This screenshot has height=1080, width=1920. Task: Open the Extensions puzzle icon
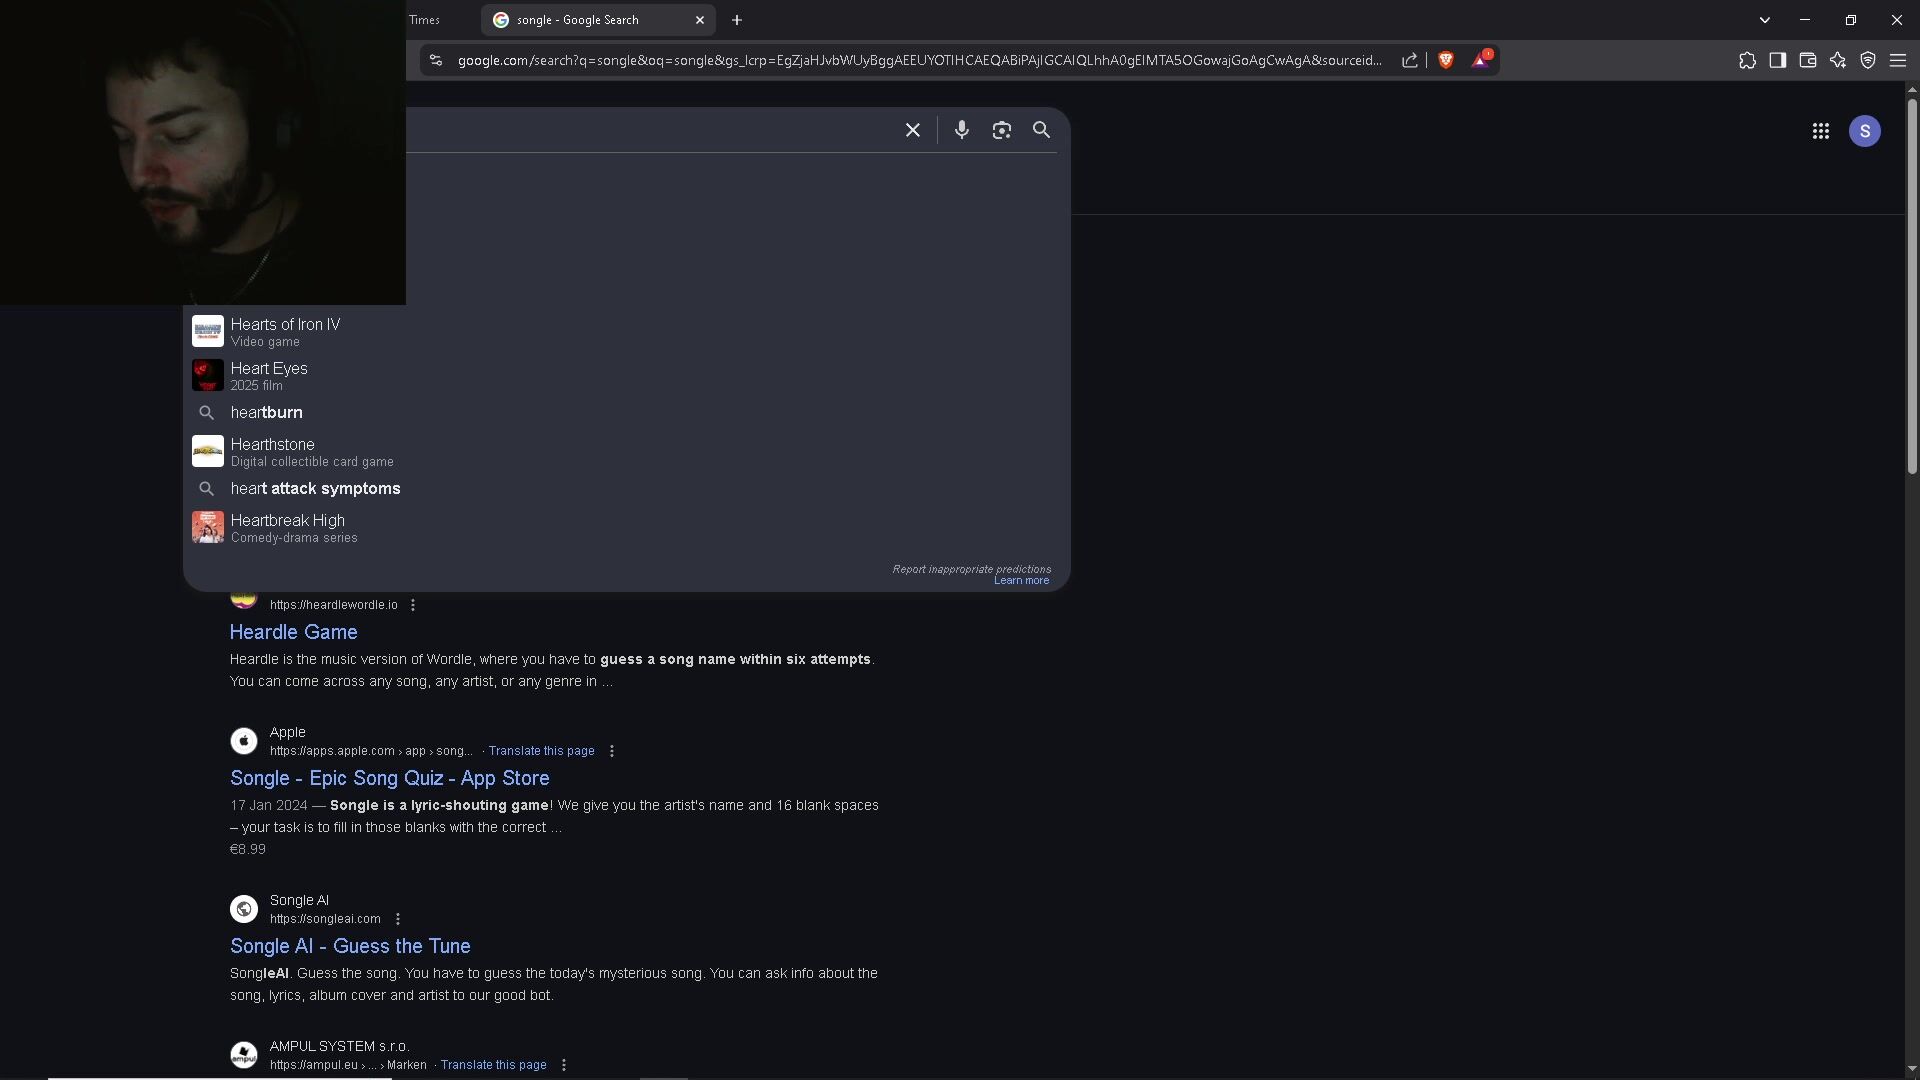click(x=1747, y=60)
